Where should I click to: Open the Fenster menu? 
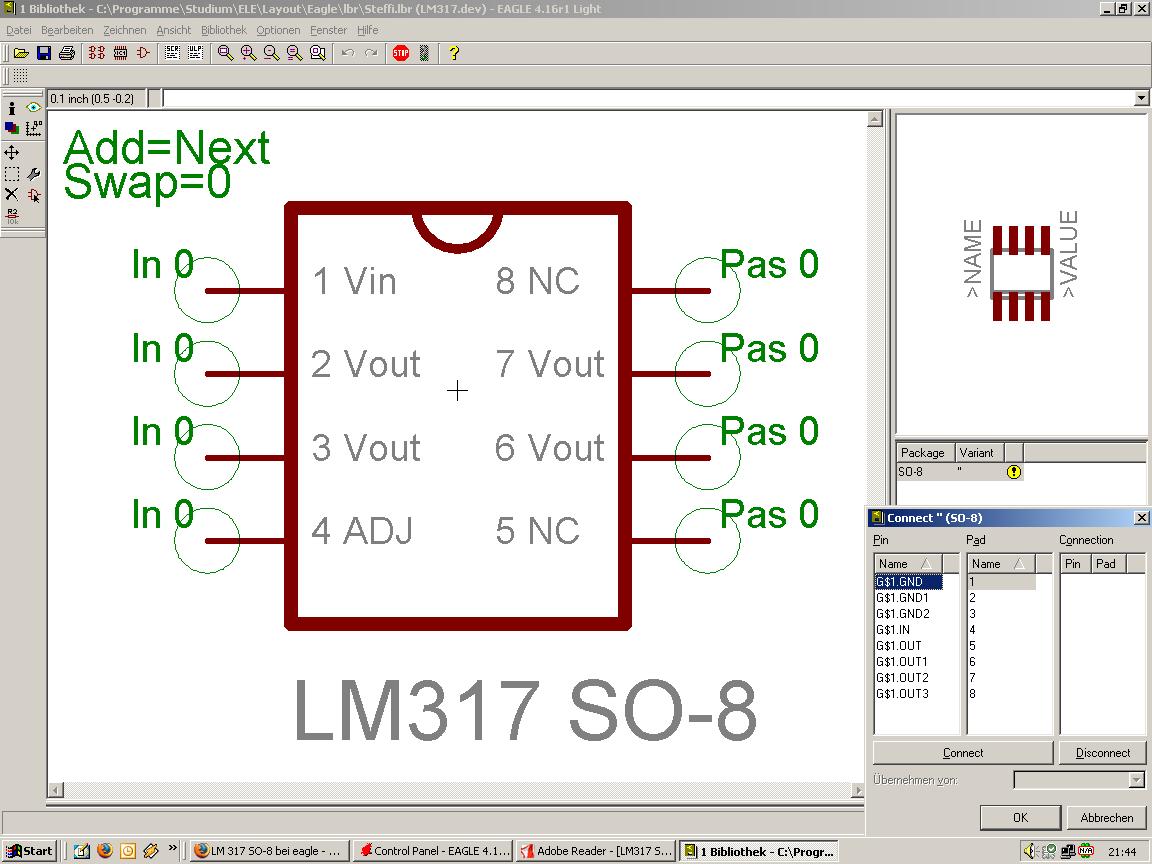click(x=328, y=30)
